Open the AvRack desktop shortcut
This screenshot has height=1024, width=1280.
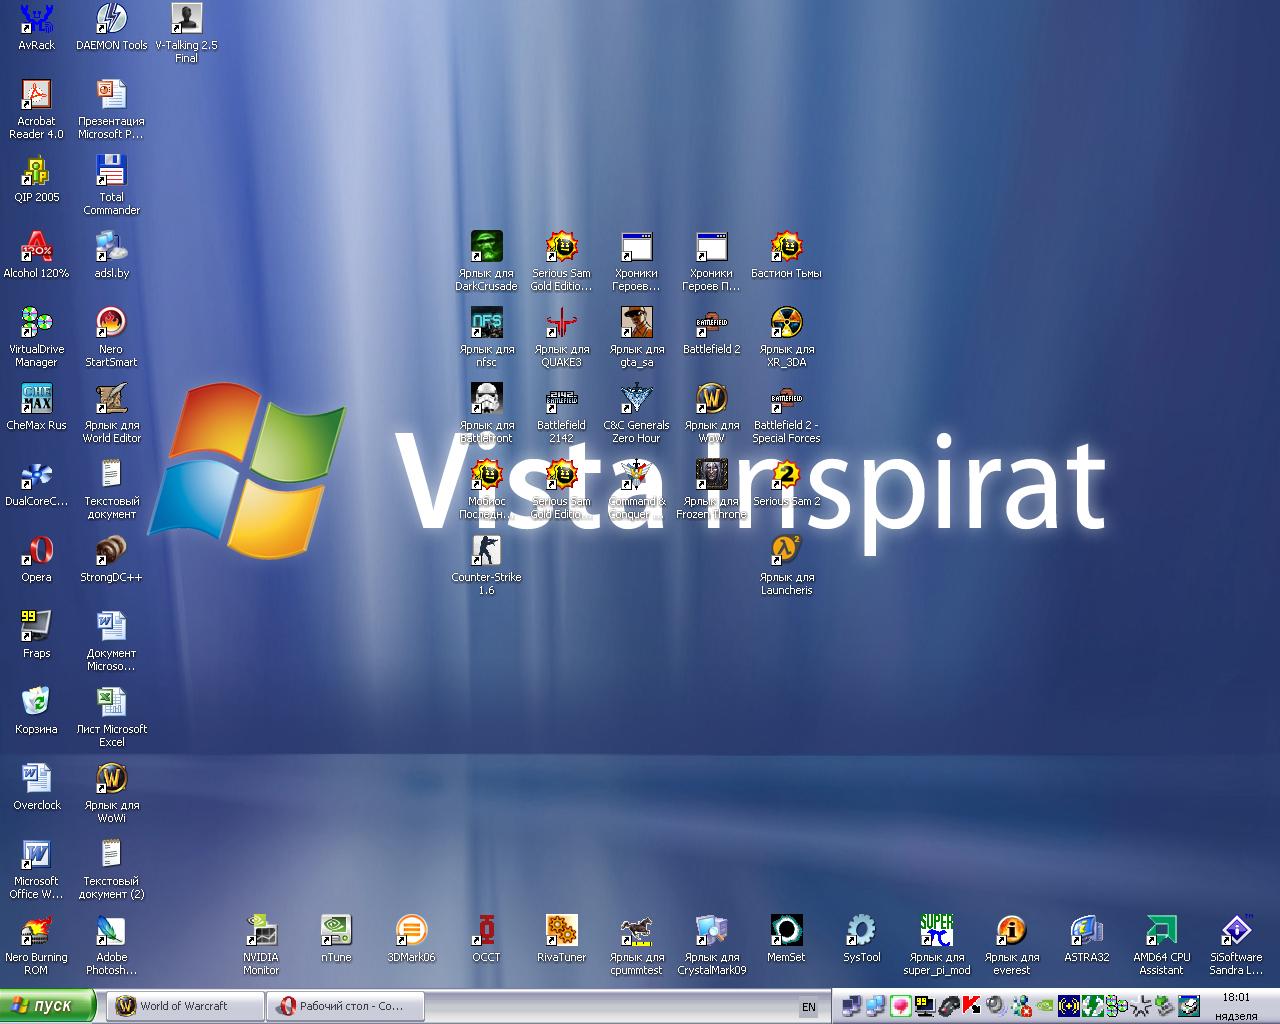point(36,18)
